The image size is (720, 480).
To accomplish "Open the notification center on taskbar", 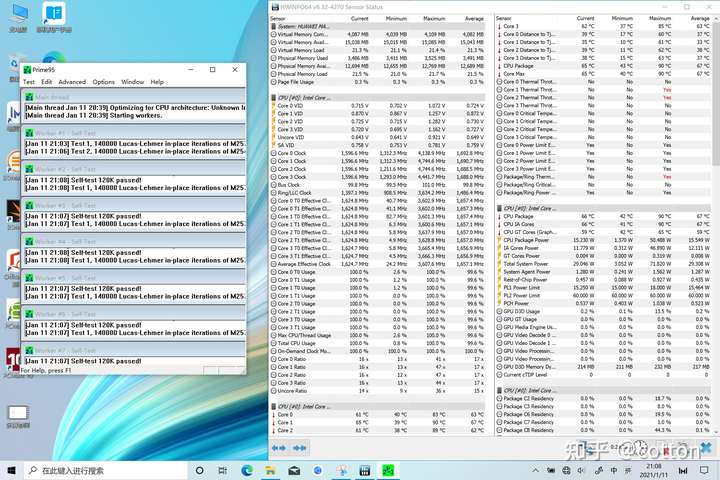I will tap(704, 470).
